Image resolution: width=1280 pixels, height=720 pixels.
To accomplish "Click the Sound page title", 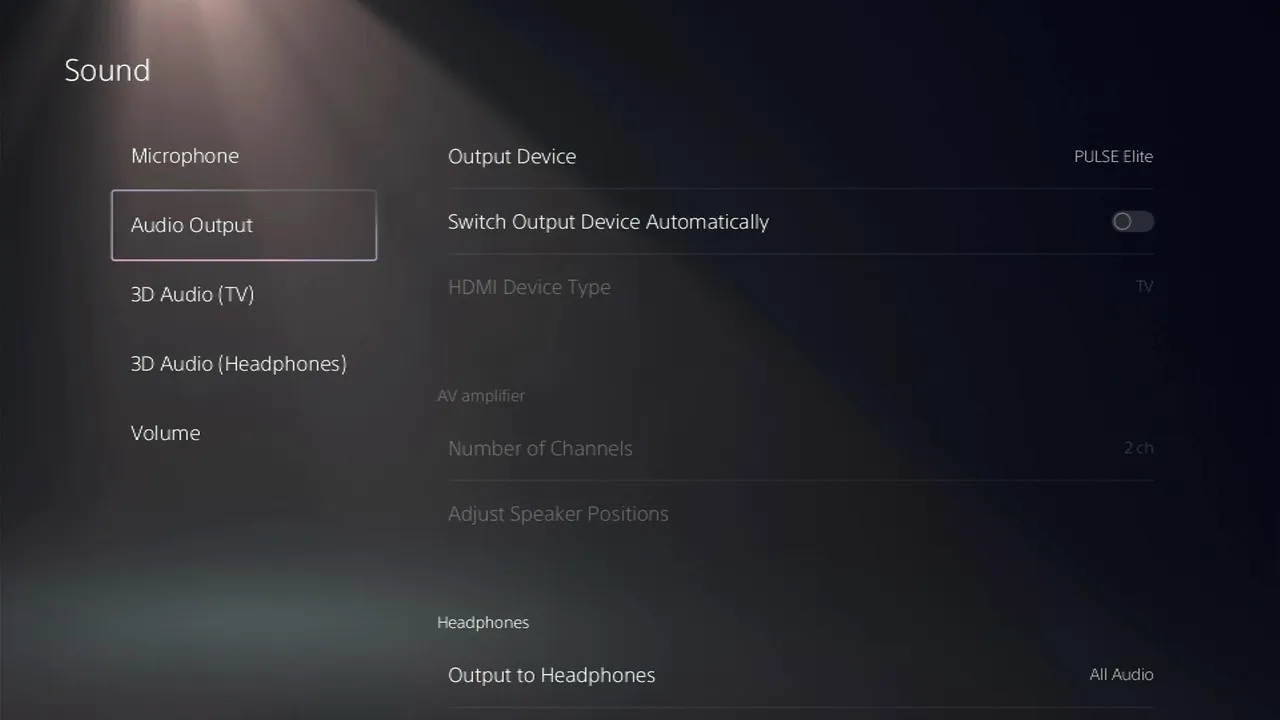I will click(107, 70).
